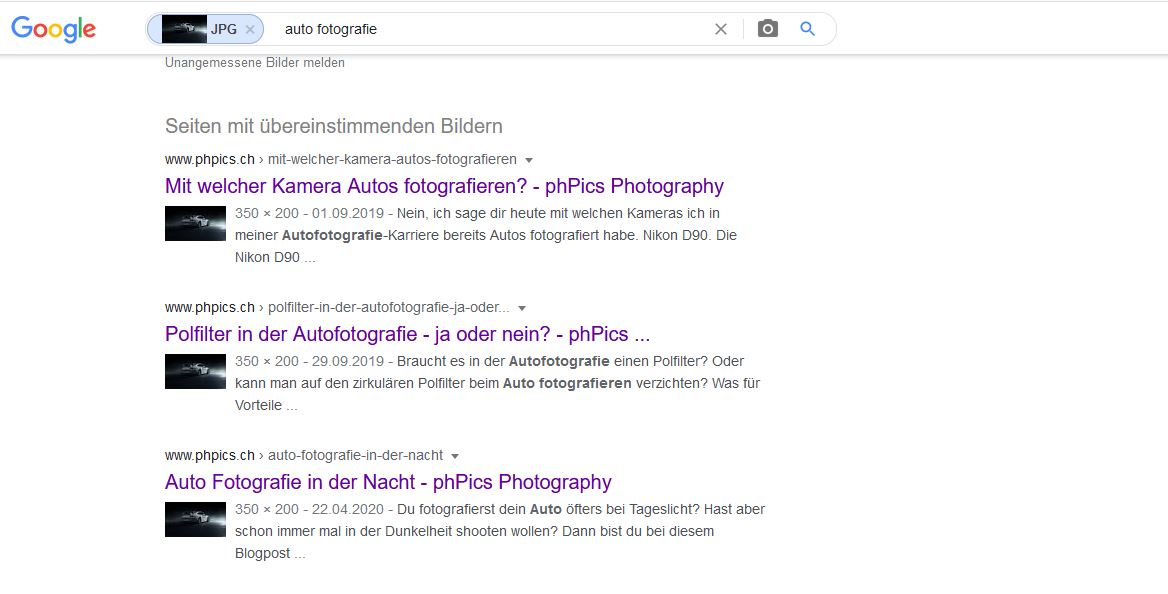Screen dimensions: 1168x594
Task: Click 'Seiten mit übereinstimmenden Bildern' heading
Action: pyautogui.click(x=334, y=126)
